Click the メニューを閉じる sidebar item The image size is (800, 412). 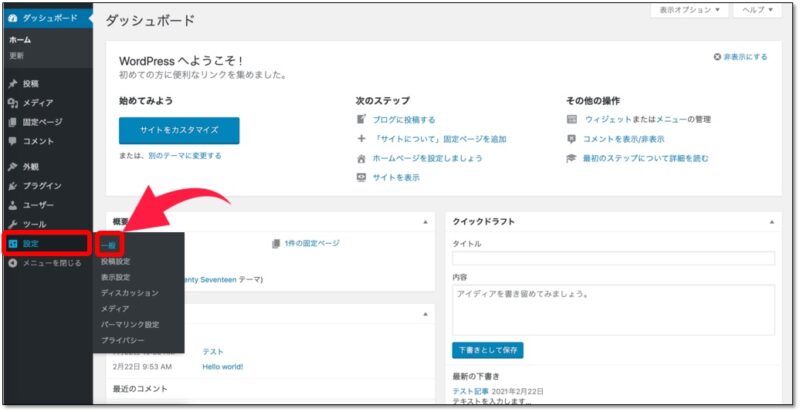coord(46,263)
